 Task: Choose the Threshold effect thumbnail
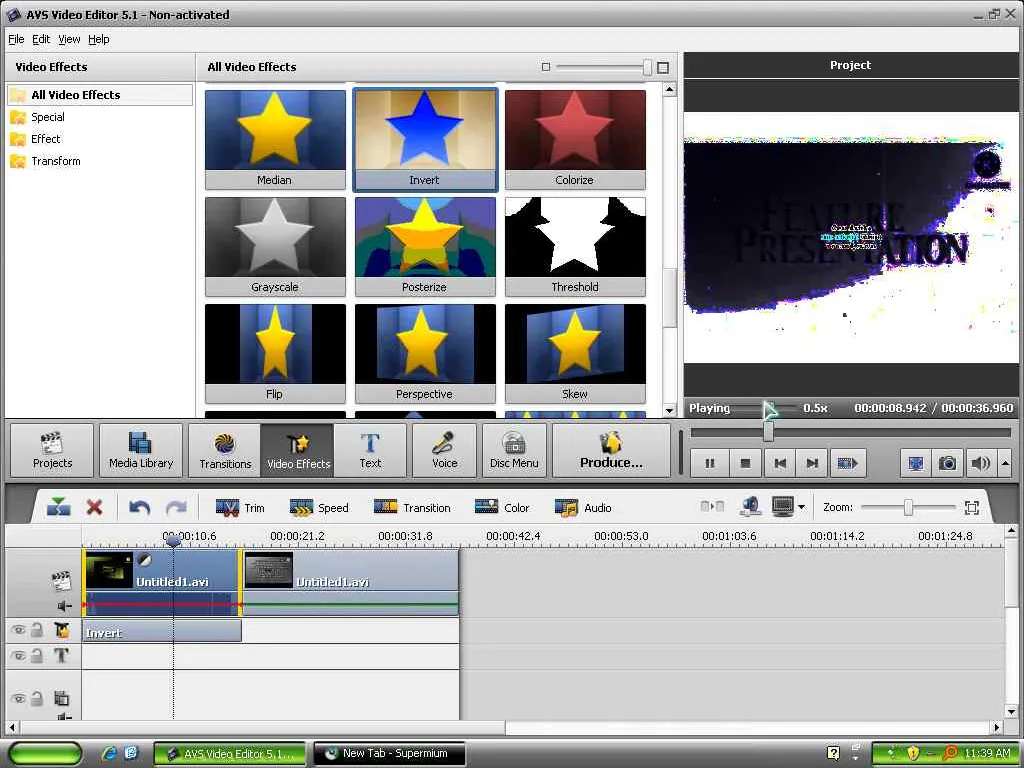pos(575,246)
